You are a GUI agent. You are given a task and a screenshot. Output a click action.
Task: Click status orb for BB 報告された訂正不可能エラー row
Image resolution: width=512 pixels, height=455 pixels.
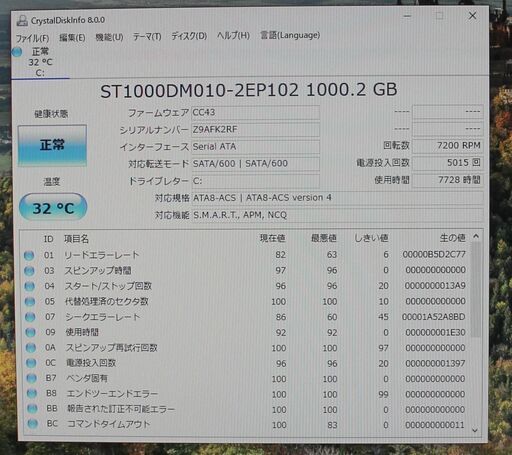click(x=32, y=409)
